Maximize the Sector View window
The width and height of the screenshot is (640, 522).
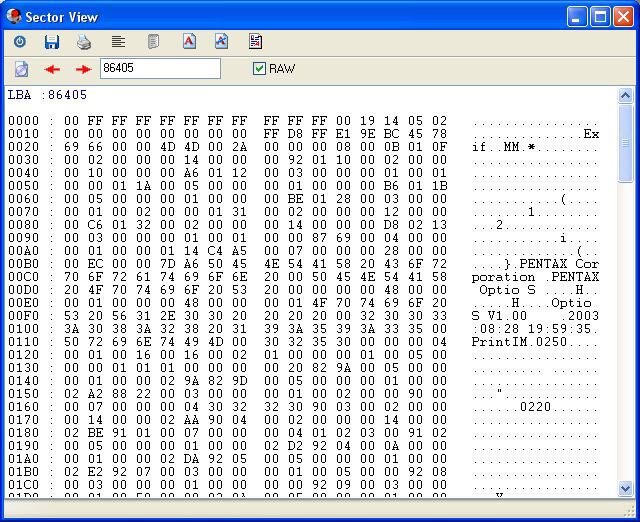coord(600,17)
